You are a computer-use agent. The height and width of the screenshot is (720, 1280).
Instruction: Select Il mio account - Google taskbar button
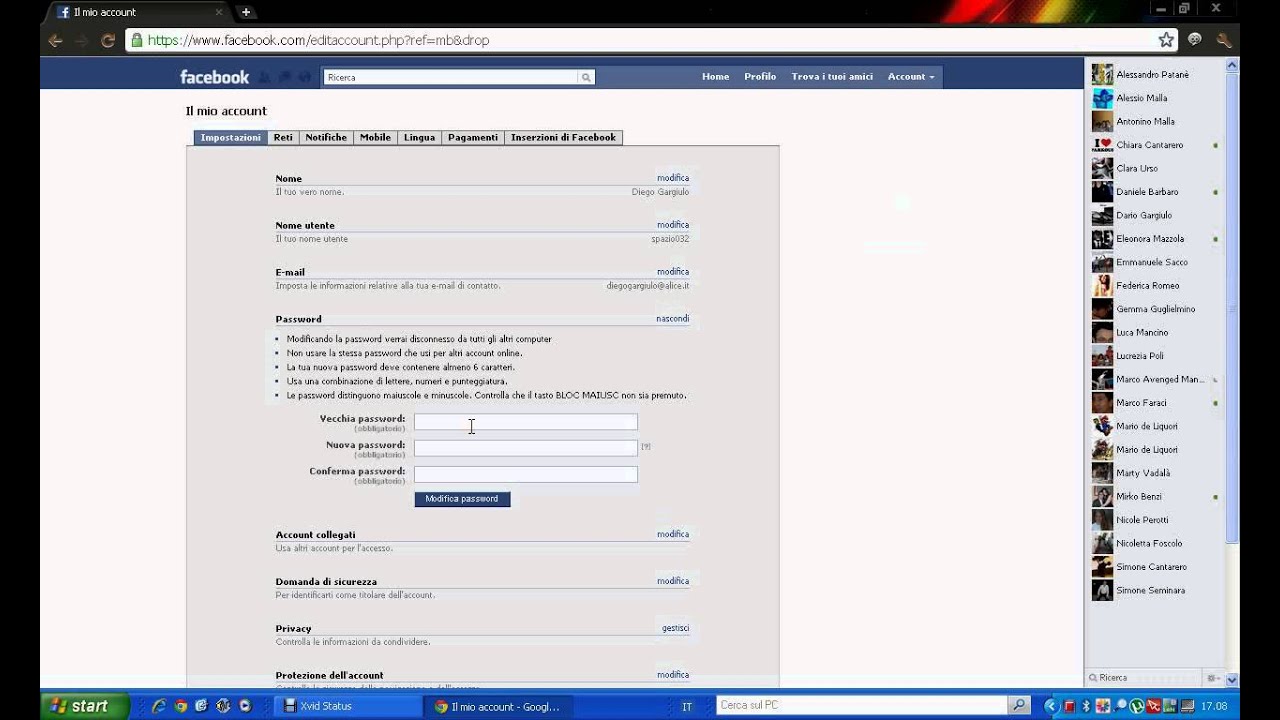coord(497,706)
